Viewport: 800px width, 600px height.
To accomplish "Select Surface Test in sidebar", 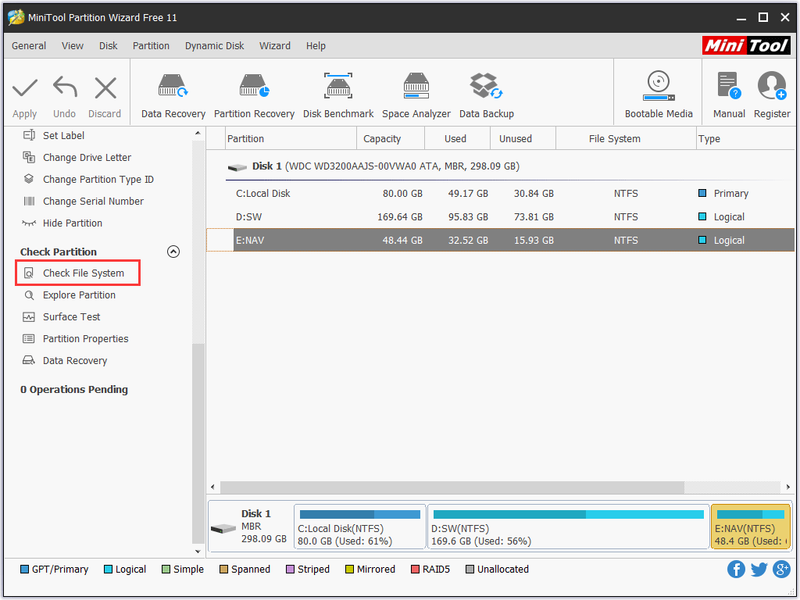I will pos(71,317).
